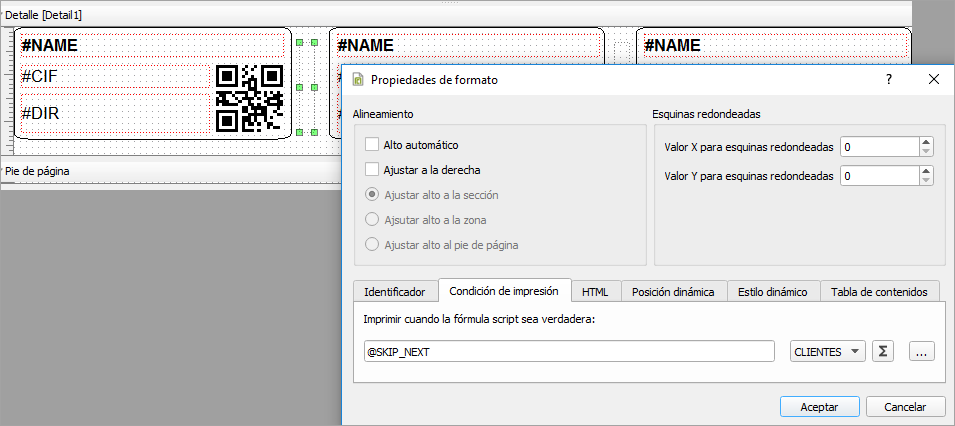Screen dimensions: 955x426
Task: Click the Propiedades de formato title icon
Action: pos(358,79)
